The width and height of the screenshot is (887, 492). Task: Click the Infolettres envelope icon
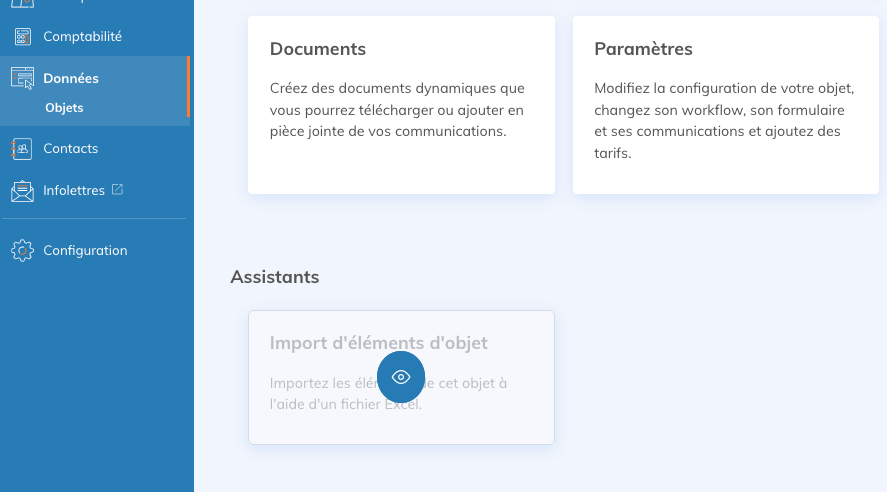(x=22, y=191)
